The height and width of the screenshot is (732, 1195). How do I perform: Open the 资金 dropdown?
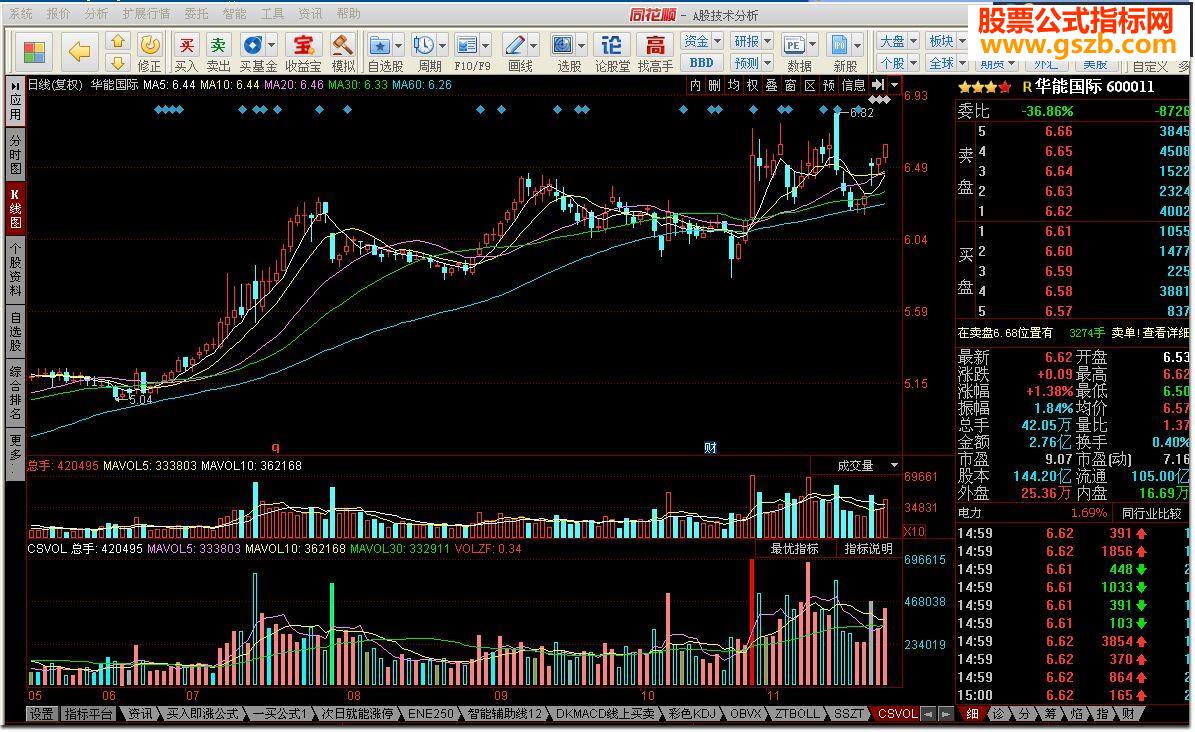pyautogui.click(x=702, y=41)
